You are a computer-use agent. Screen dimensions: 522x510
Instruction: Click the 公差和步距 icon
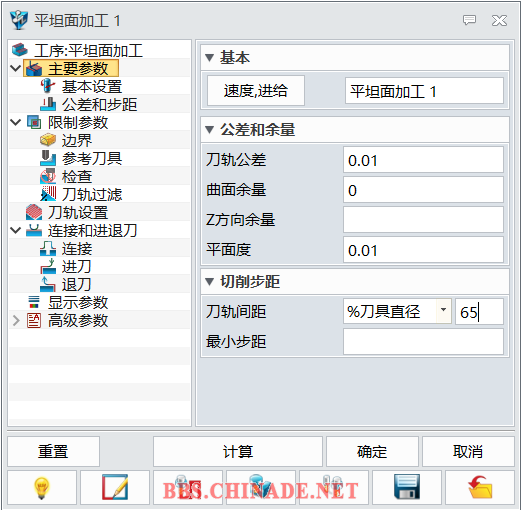48,104
